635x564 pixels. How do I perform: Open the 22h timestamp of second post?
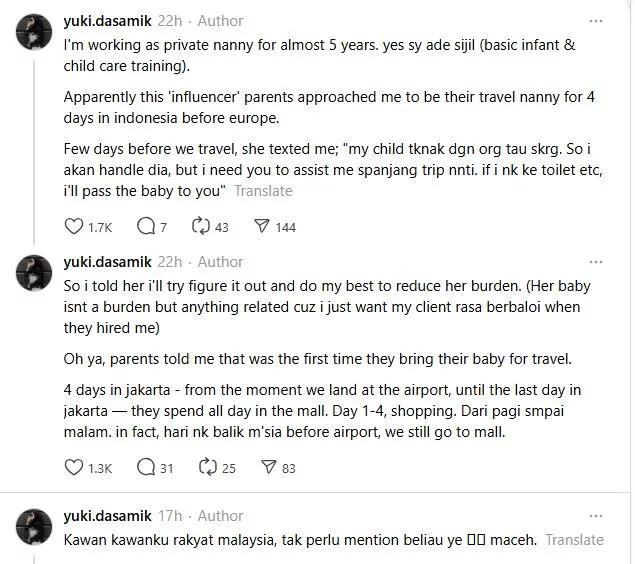point(169,262)
